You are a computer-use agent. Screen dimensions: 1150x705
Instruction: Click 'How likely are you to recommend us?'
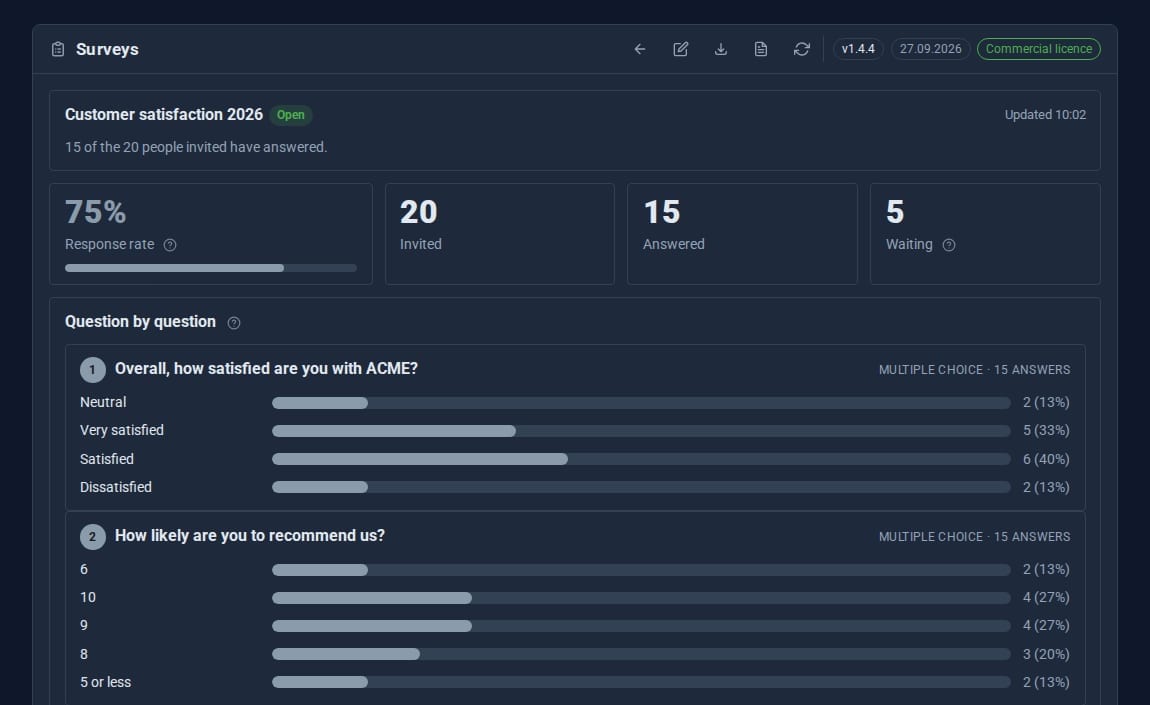click(x=249, y=536)
